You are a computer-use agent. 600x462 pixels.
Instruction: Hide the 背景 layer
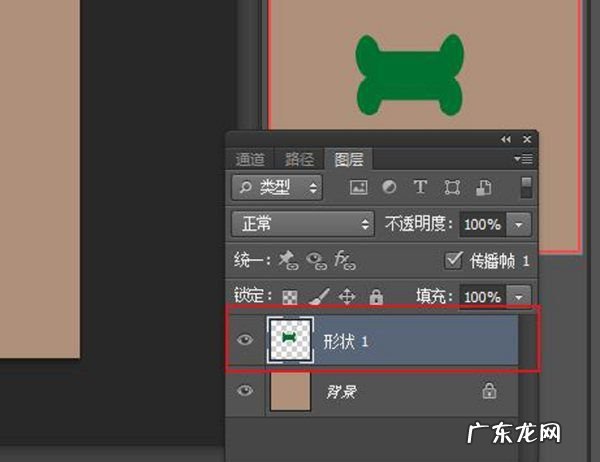click(x=246, y=391)
